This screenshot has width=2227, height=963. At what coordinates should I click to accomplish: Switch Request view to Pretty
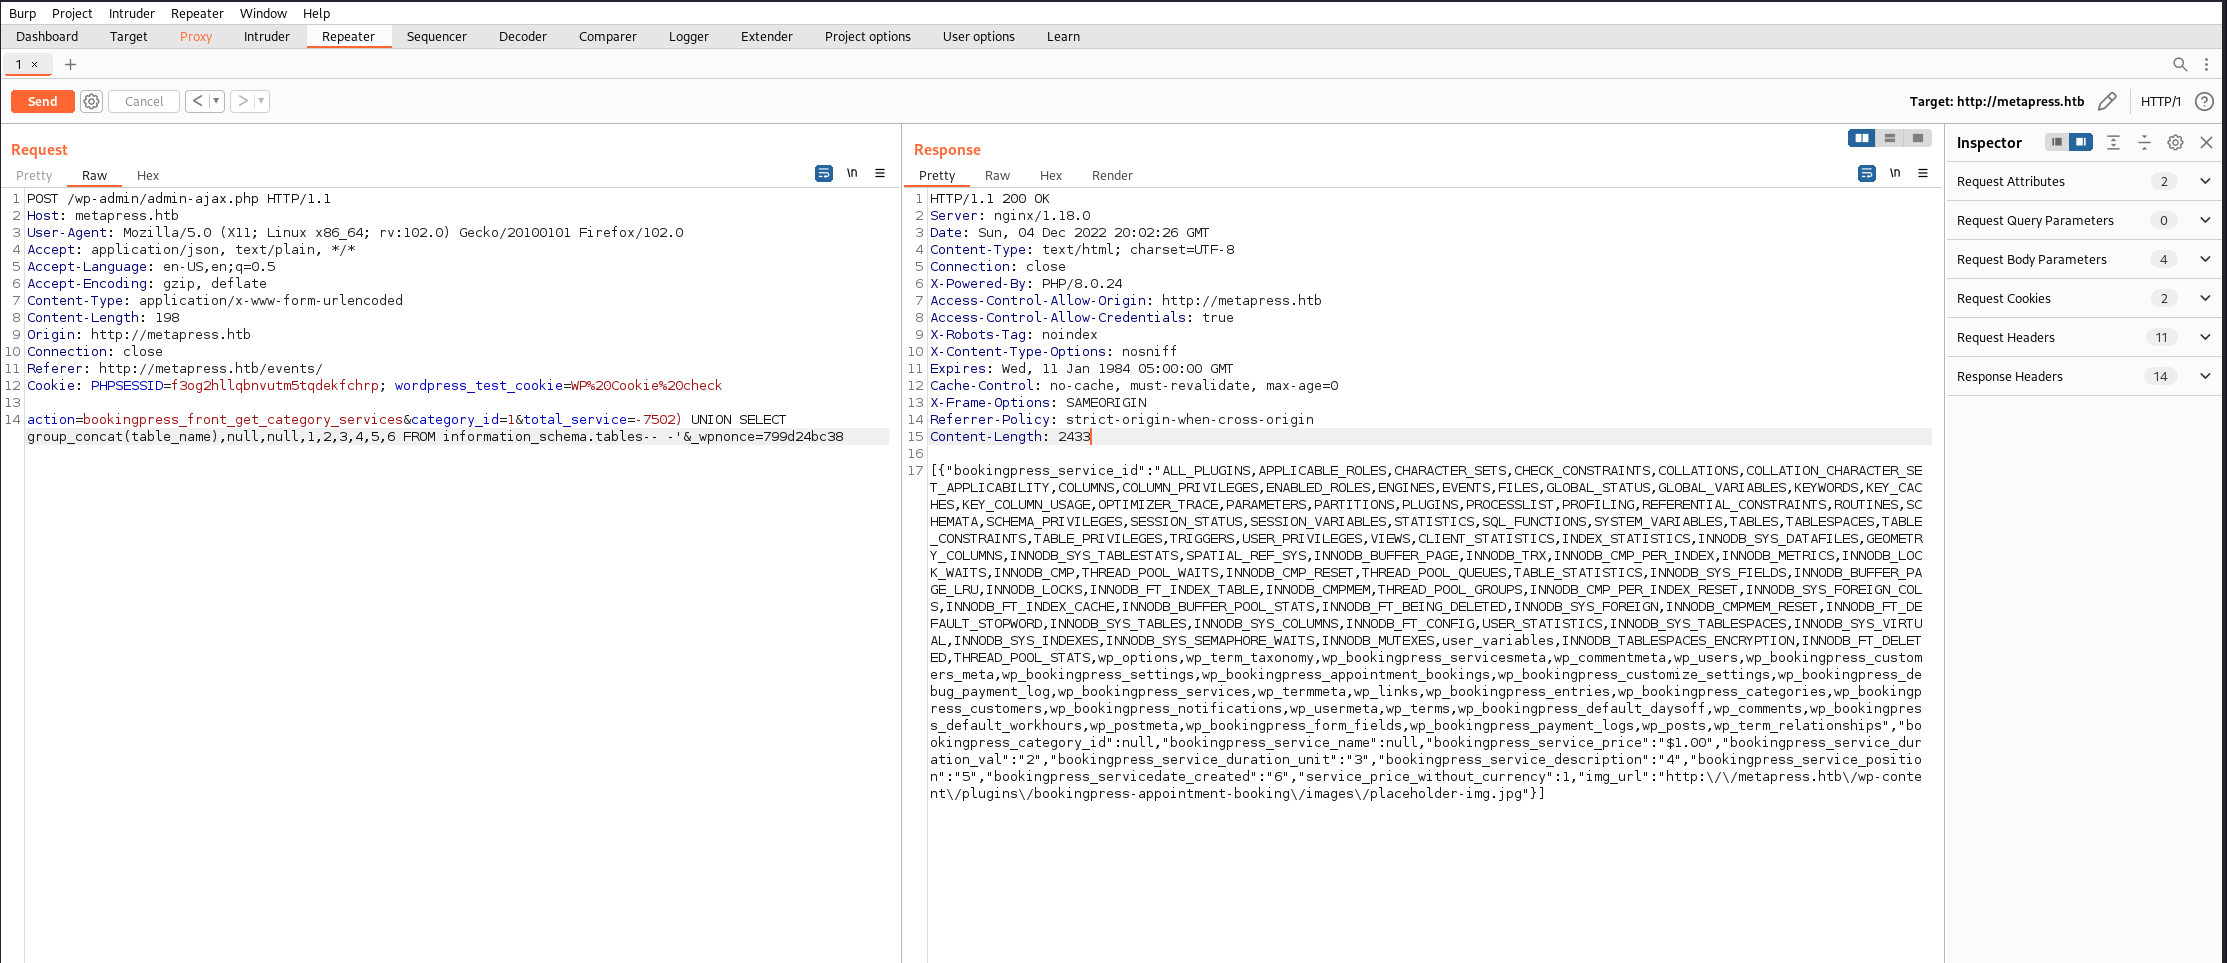[34, 175]
